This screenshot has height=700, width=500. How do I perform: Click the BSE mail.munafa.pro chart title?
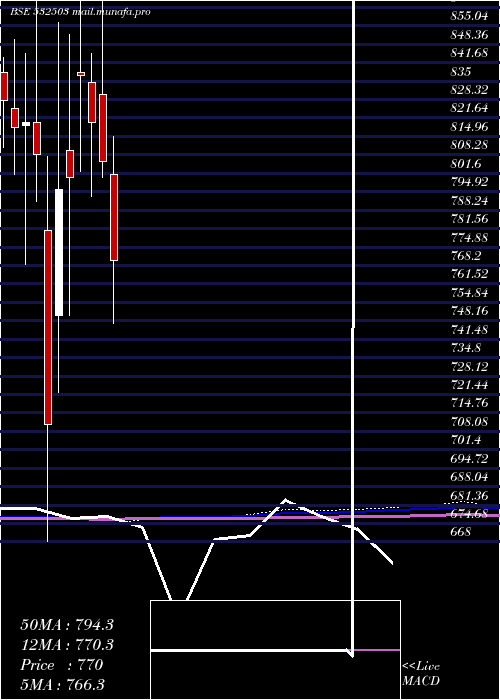coord(80,12)
